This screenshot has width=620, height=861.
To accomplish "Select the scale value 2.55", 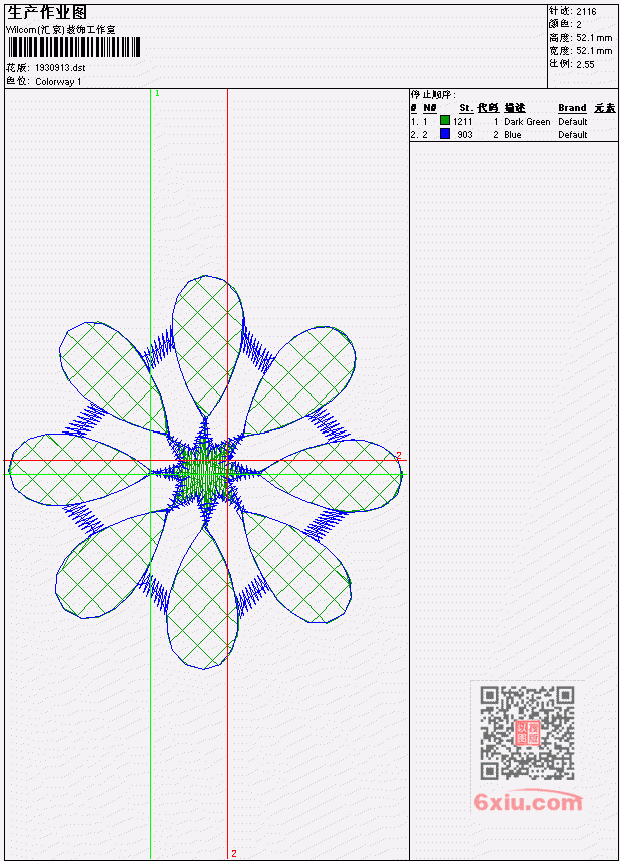I will (585, 64).
